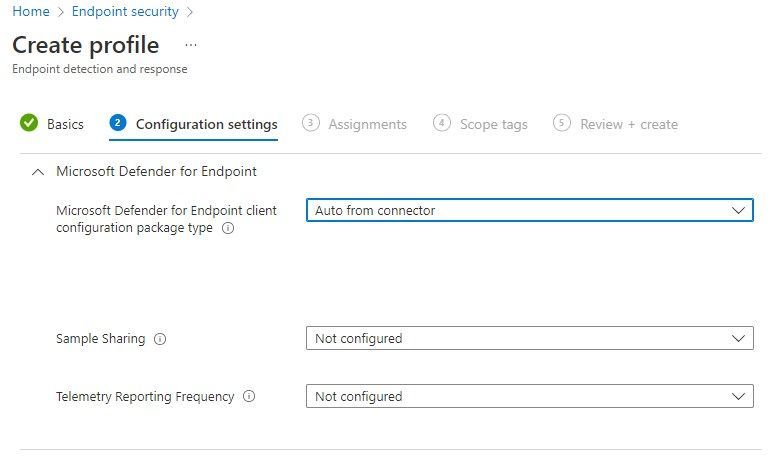Click step 5 Review + create number icon

point(562,123)
